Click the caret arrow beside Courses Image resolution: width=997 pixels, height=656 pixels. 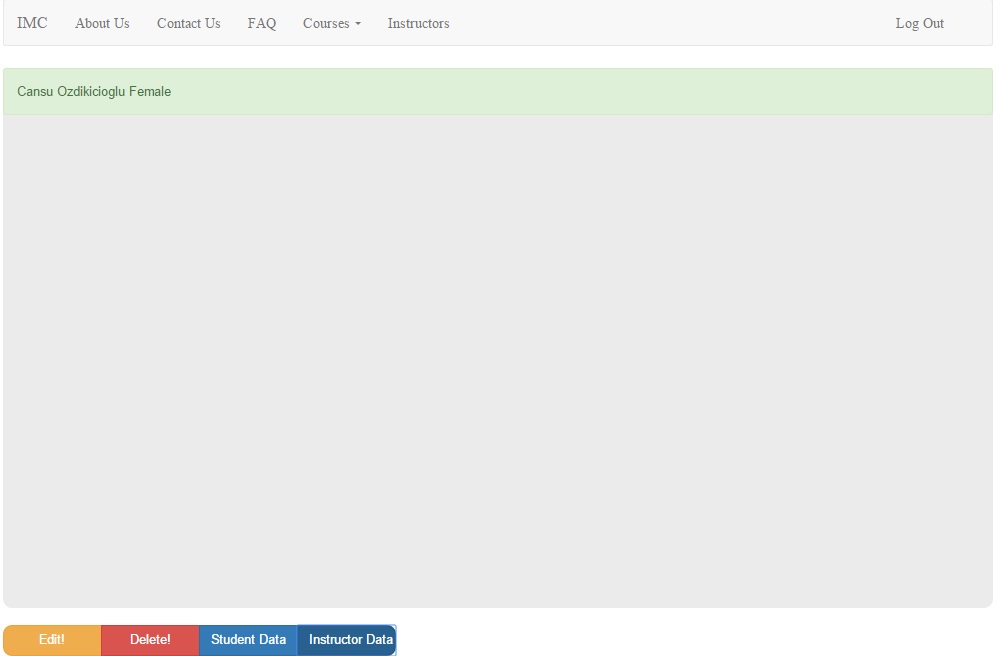pyautogui.click(x=358, y=24)
